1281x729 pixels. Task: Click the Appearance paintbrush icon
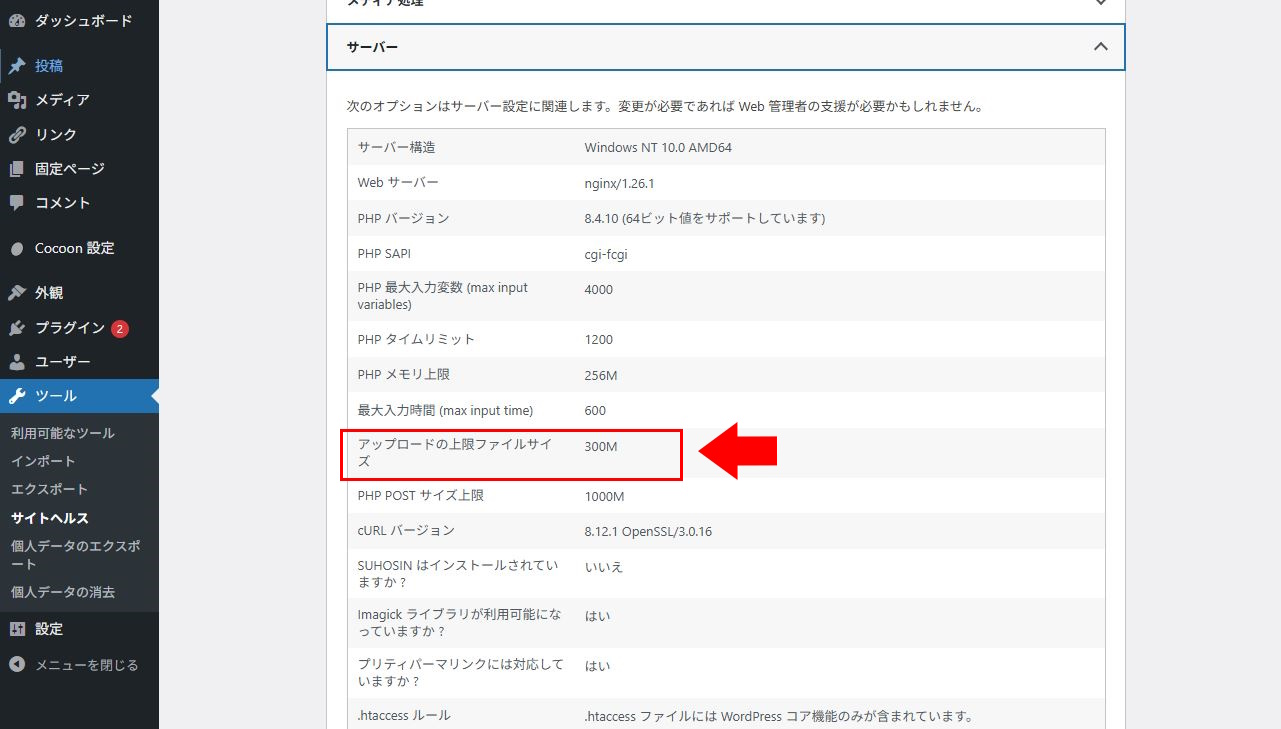17,293
